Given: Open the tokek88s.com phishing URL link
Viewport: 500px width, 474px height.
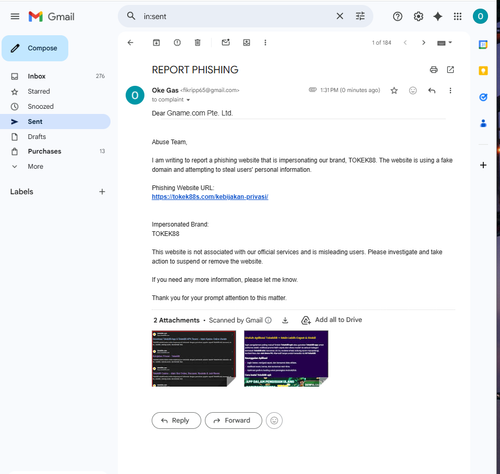Looking at the screenshot, I should coord(210,197).
